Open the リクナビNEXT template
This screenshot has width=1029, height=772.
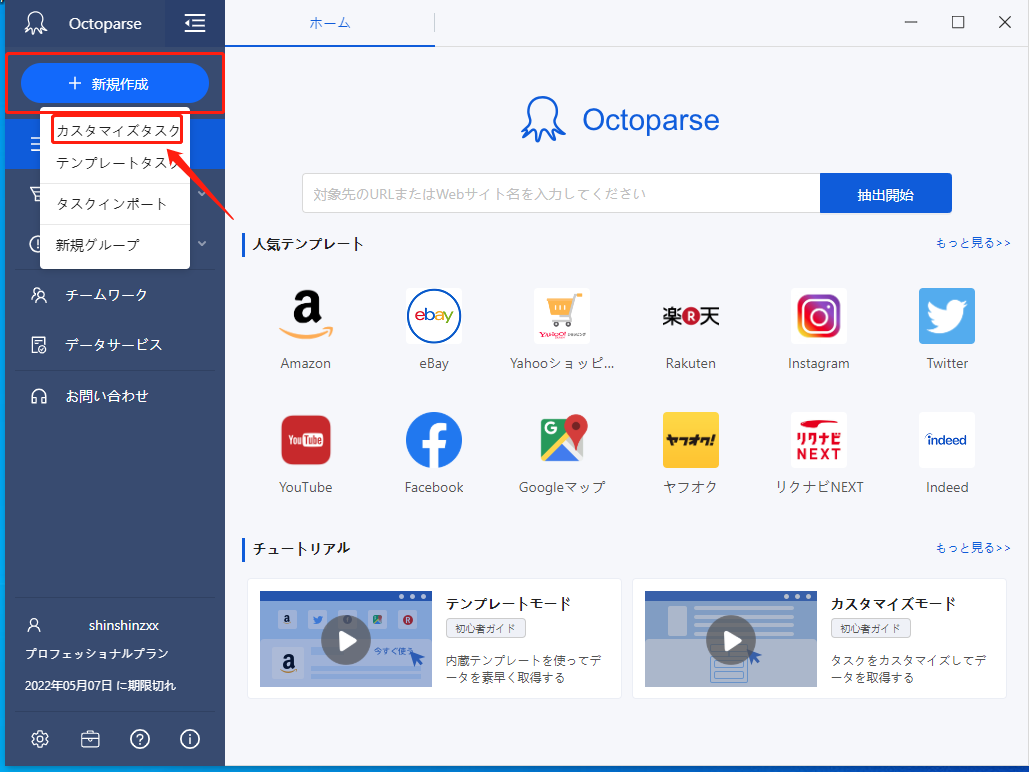(818, 440)
